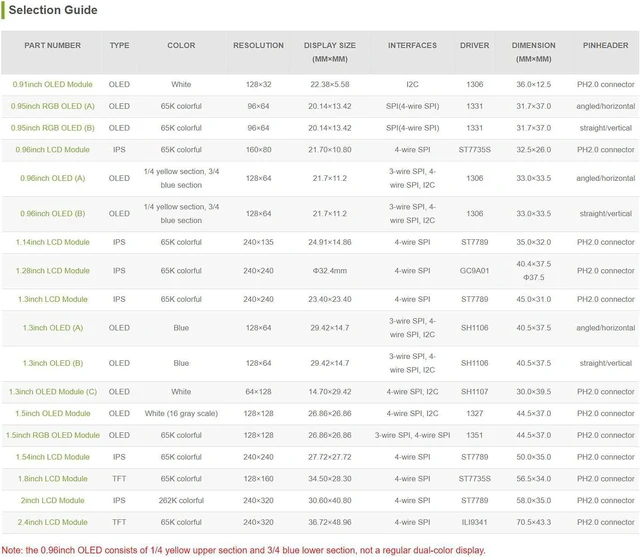Select the 128×32 resolution cell

click(258, 84)
